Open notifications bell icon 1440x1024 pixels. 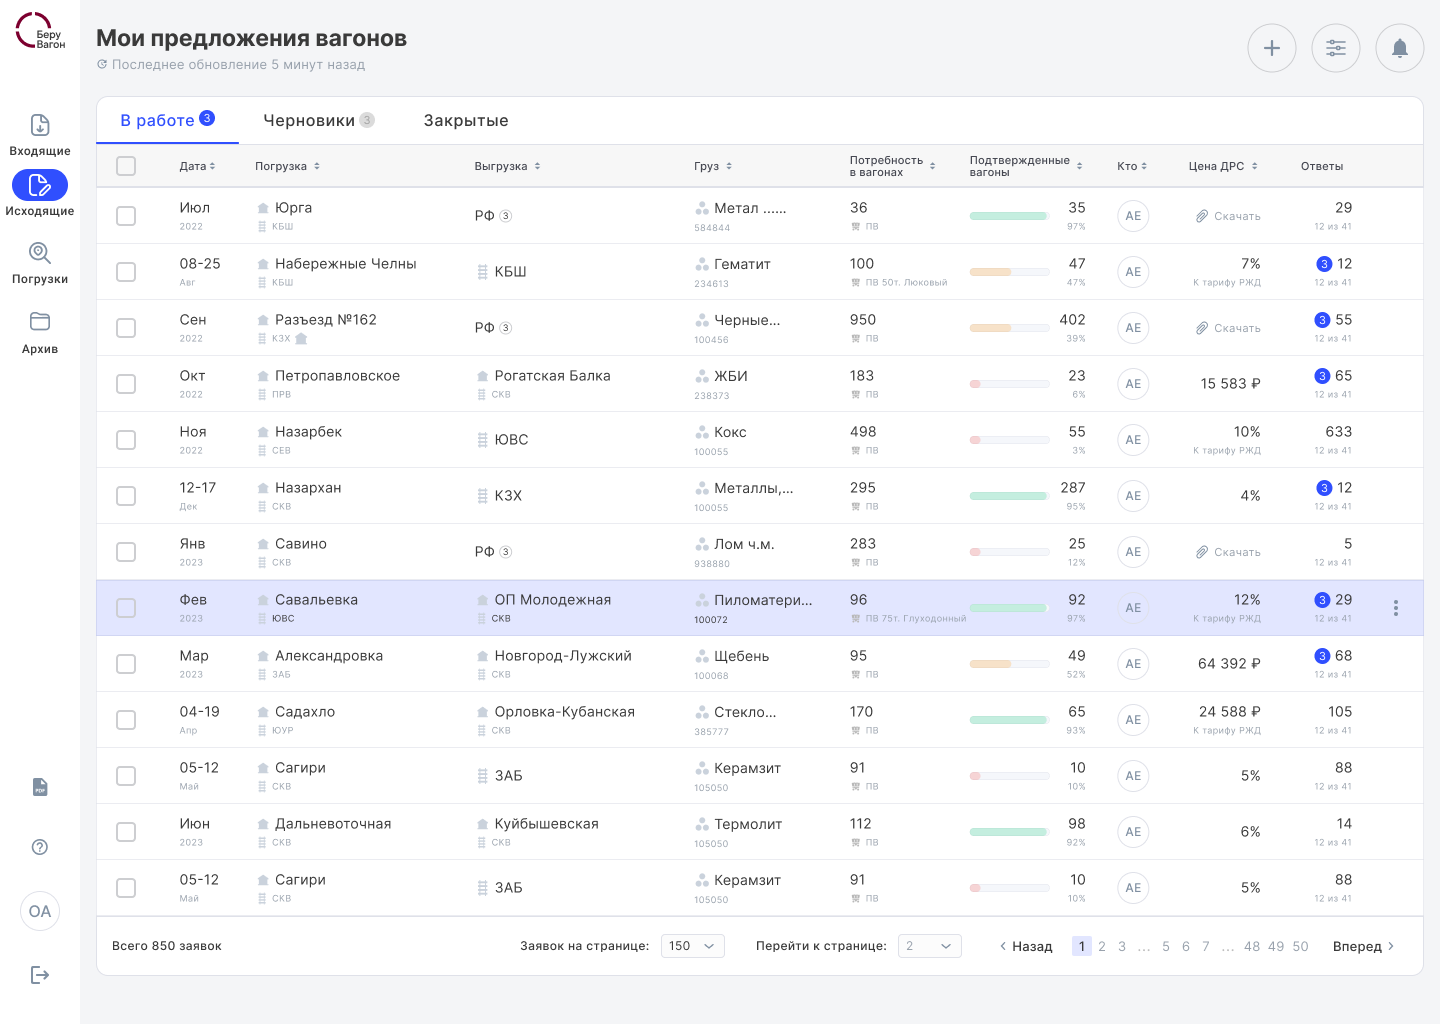point(1400,48)
